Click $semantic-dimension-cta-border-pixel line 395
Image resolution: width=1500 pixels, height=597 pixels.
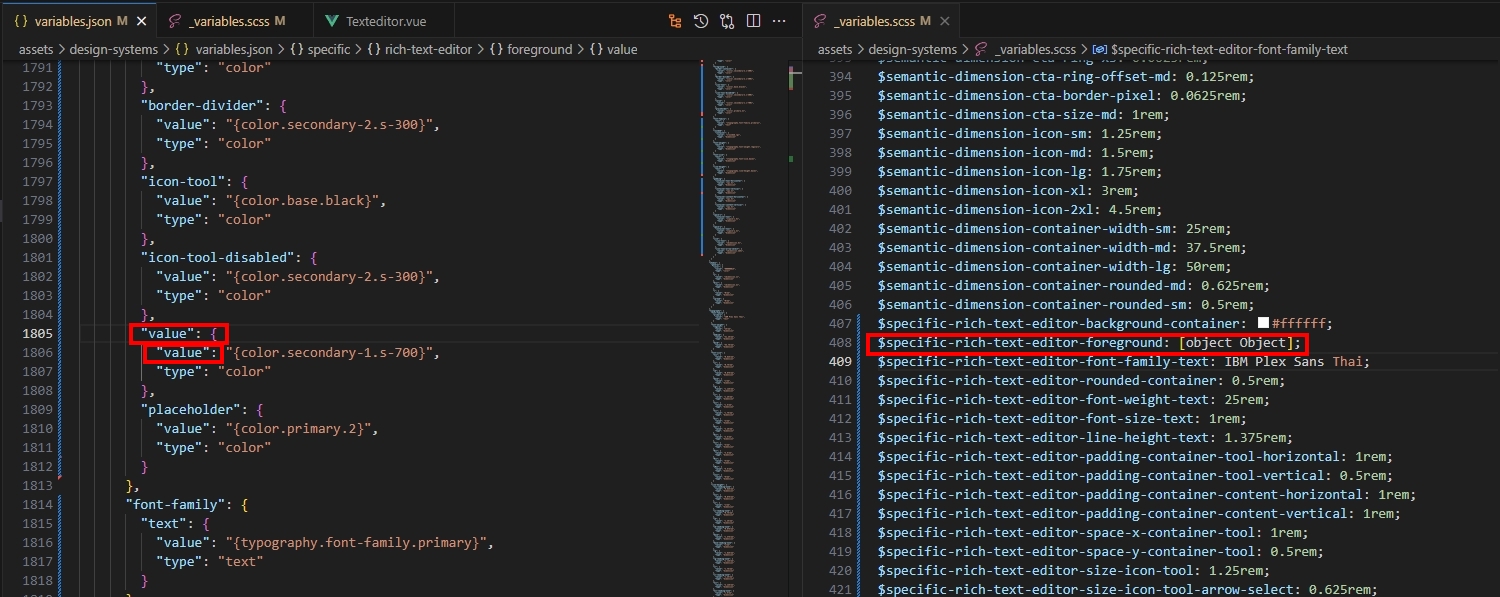coord(1061,95)
